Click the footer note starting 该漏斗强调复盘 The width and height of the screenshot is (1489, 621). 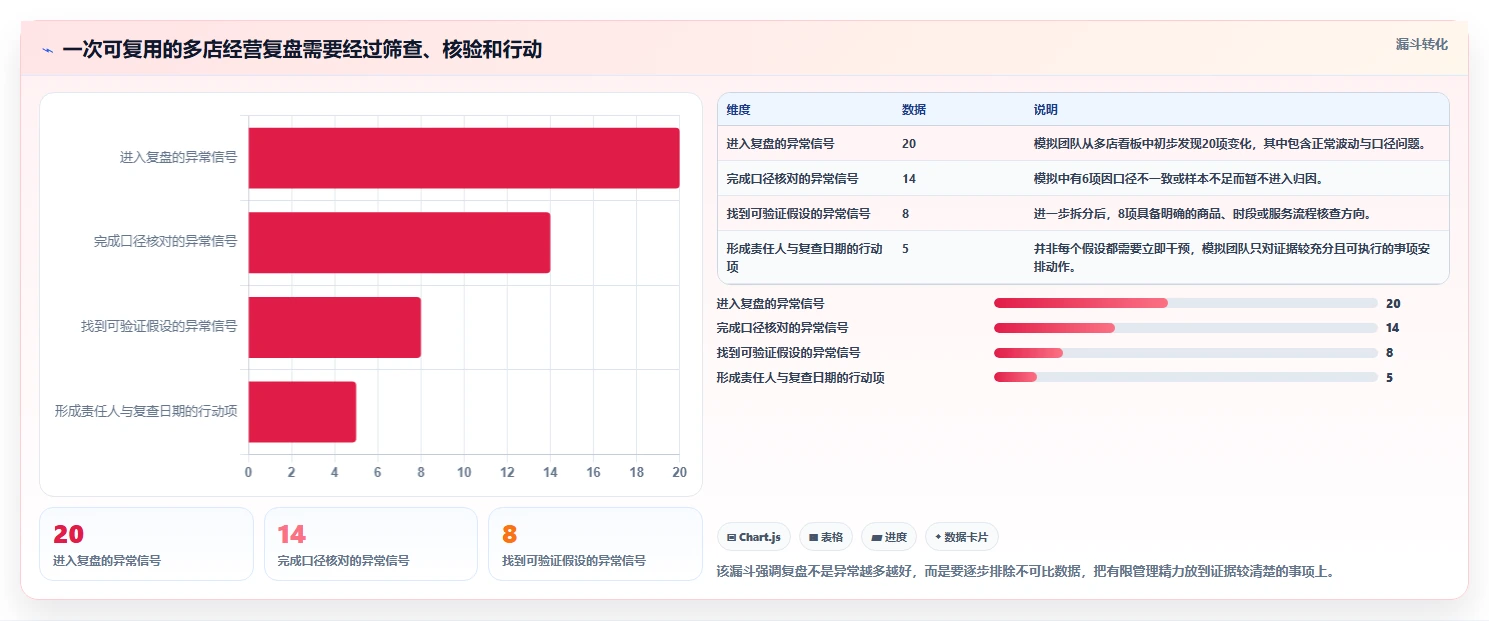pos(1026,573)
